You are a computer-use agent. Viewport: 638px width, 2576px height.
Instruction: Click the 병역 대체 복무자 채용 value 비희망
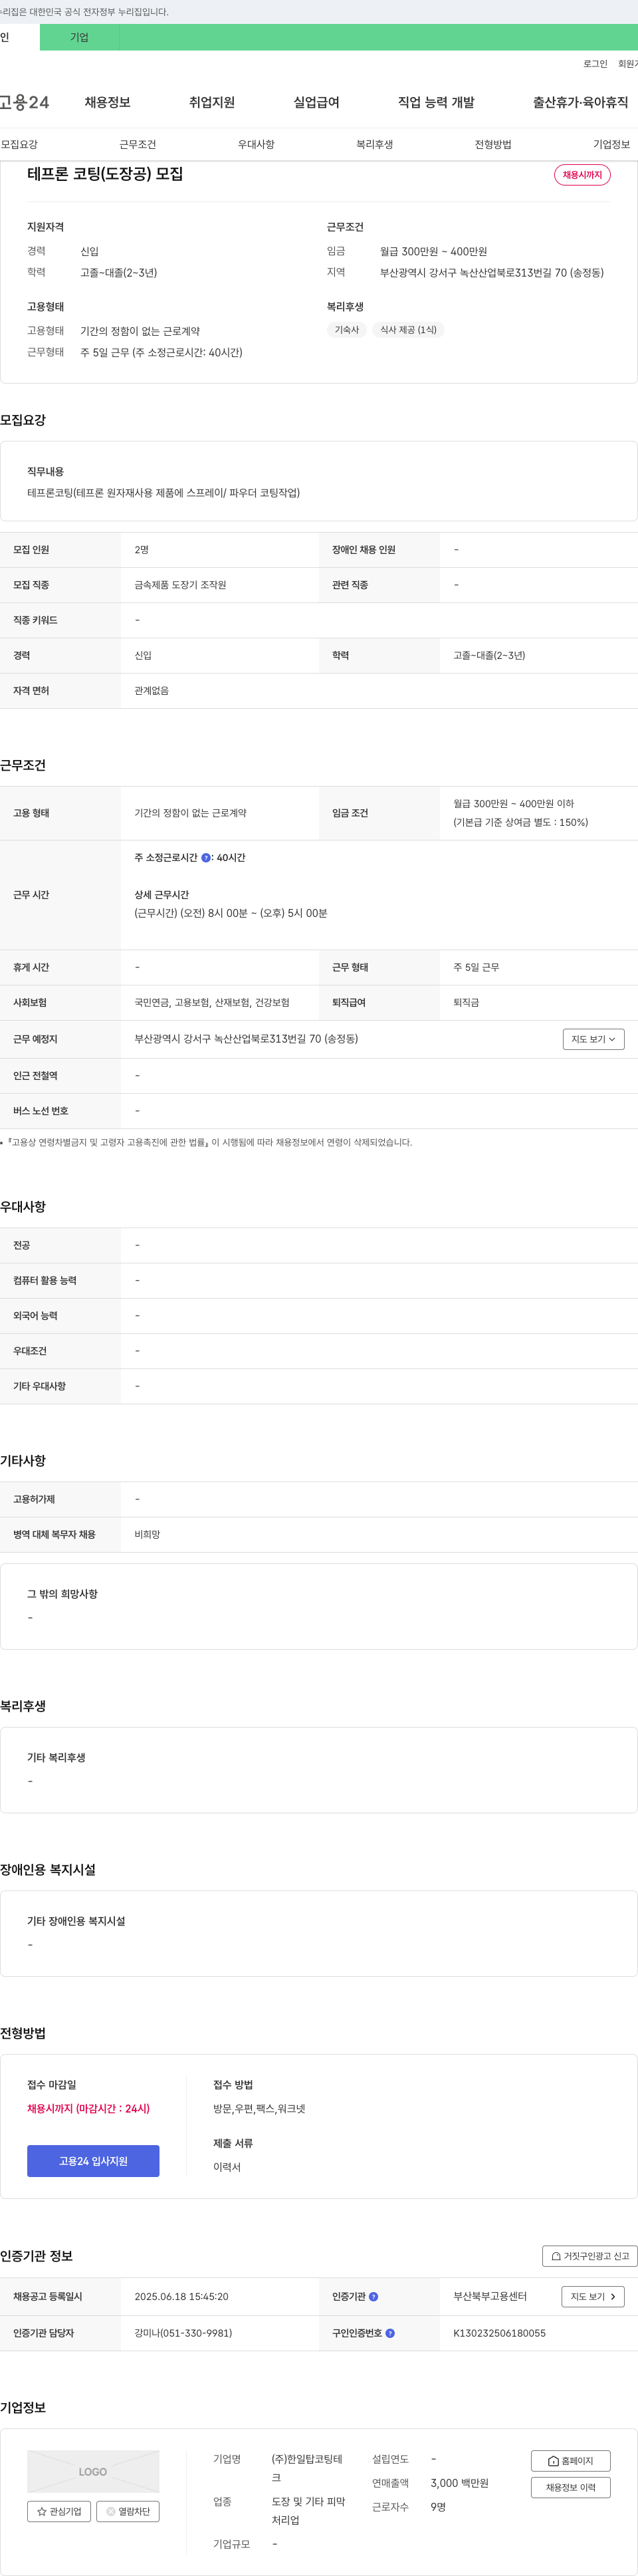pos(147,1534)
